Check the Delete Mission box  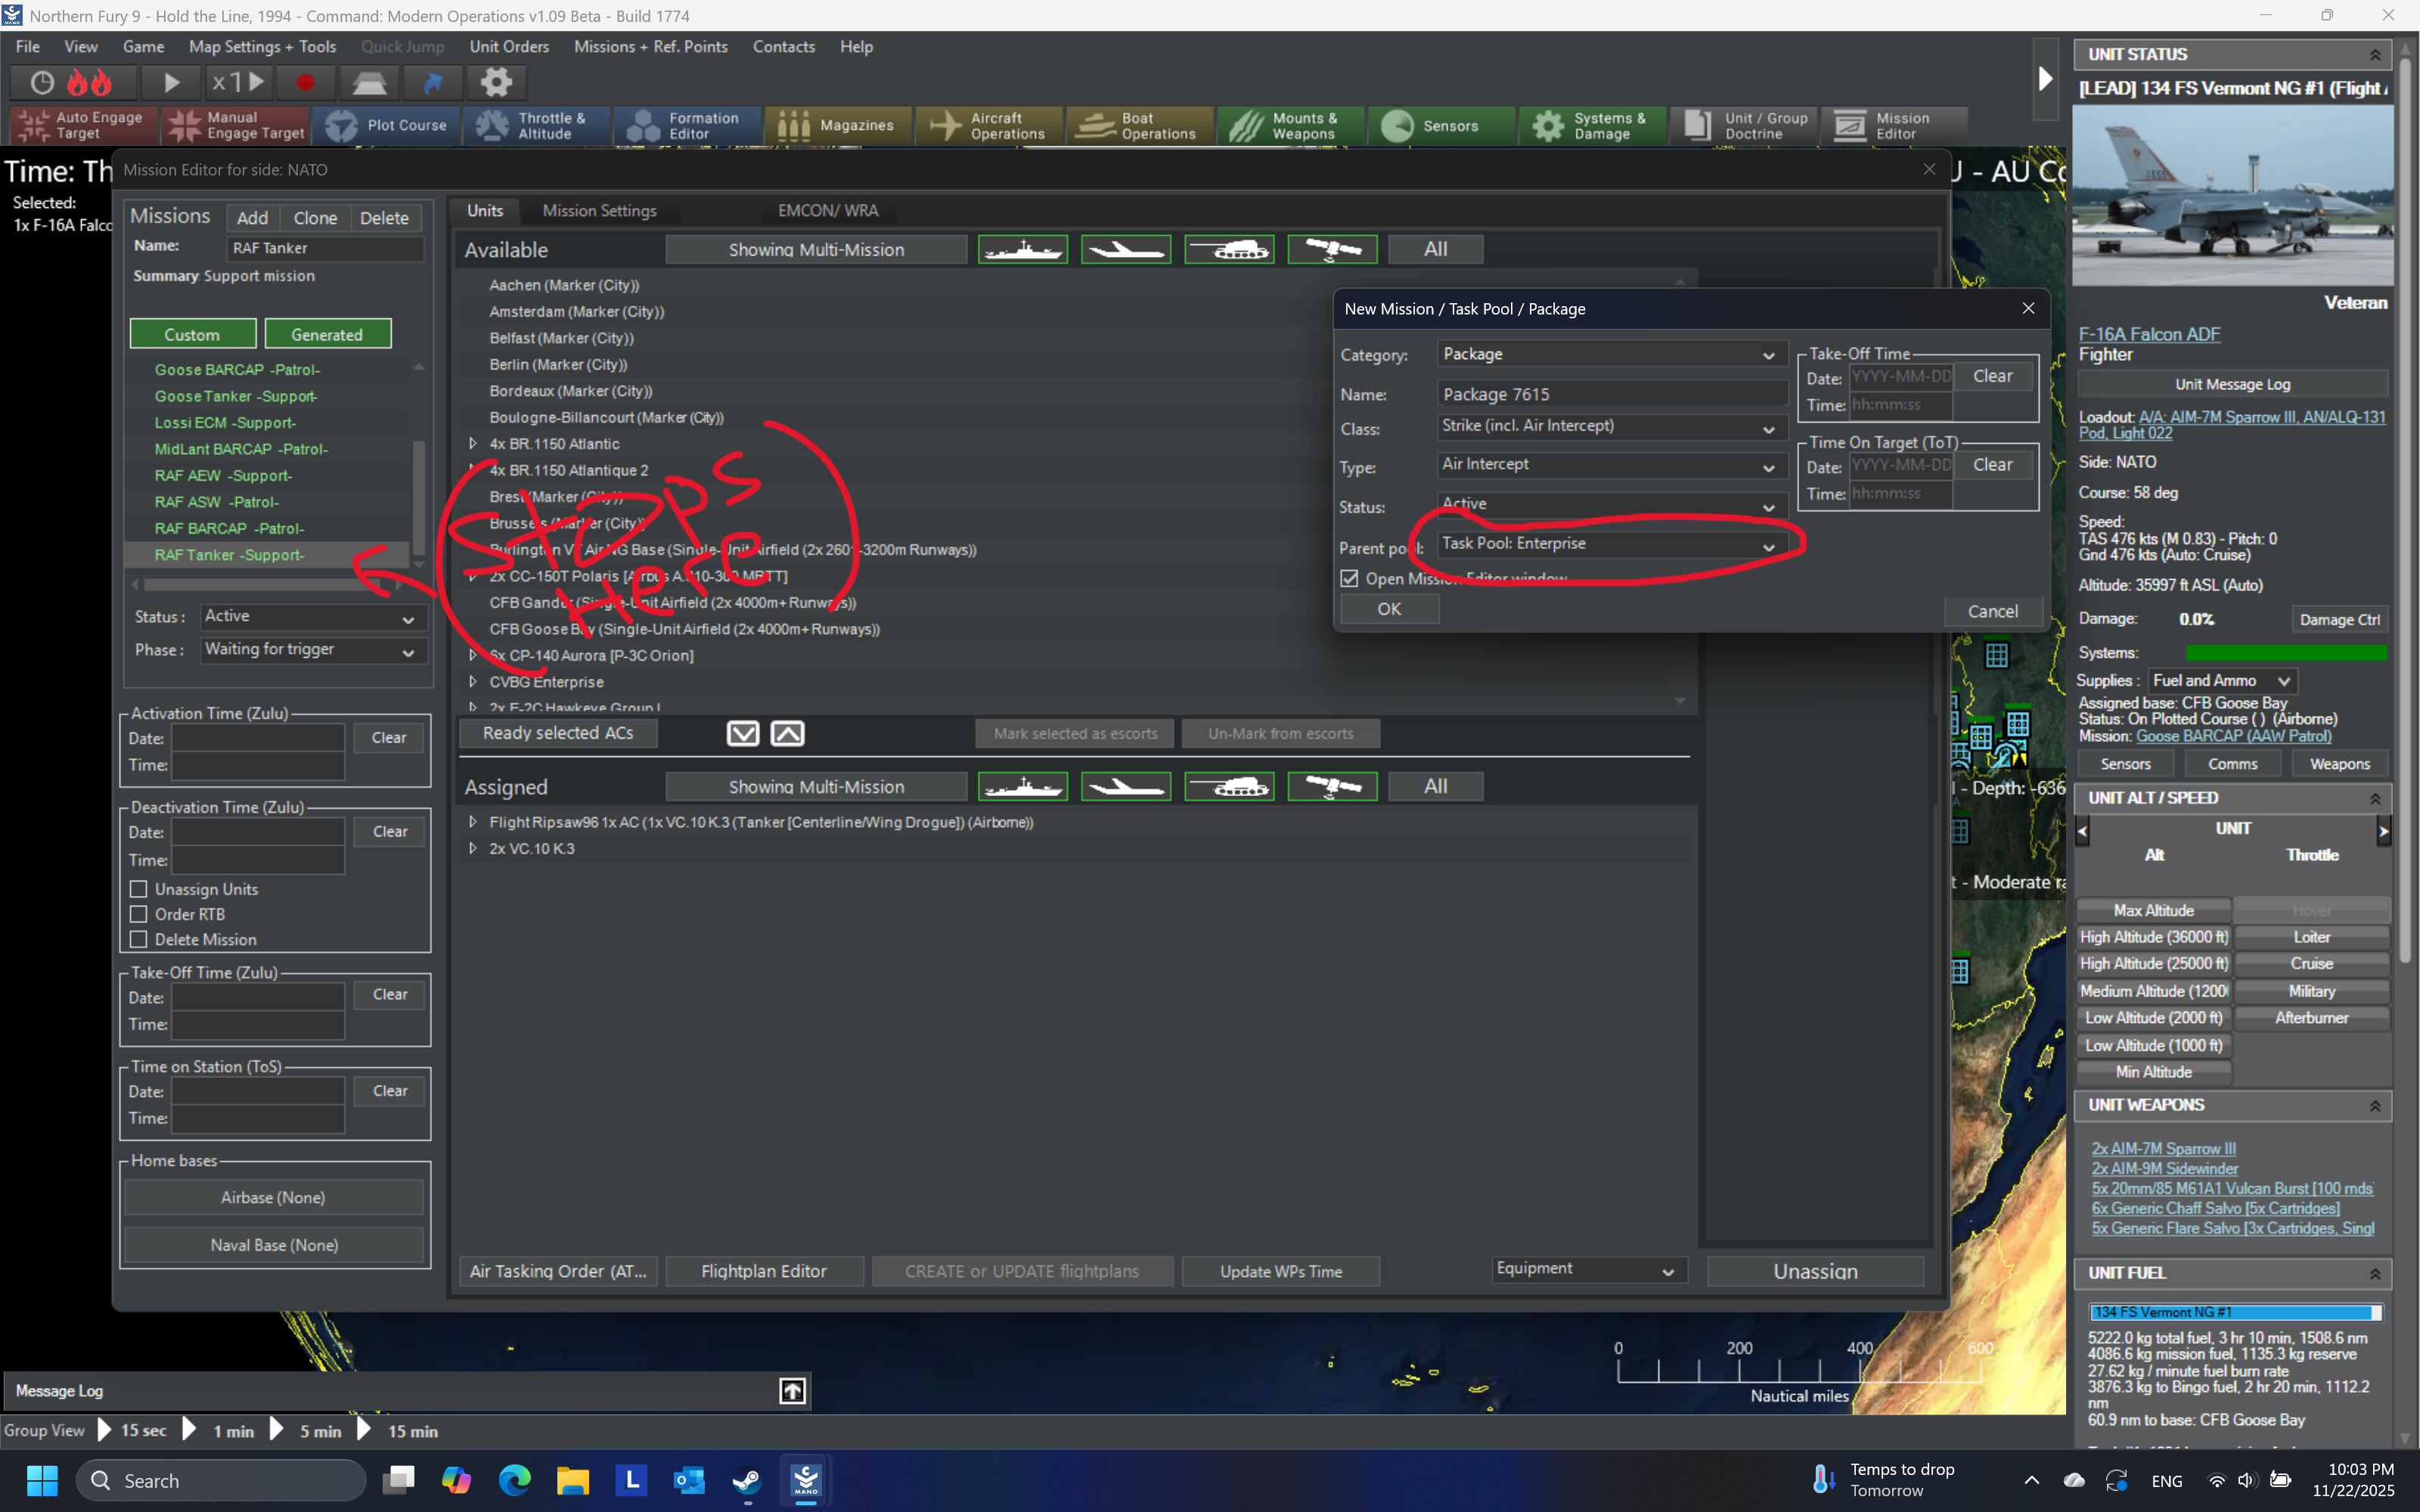point(139,939)
